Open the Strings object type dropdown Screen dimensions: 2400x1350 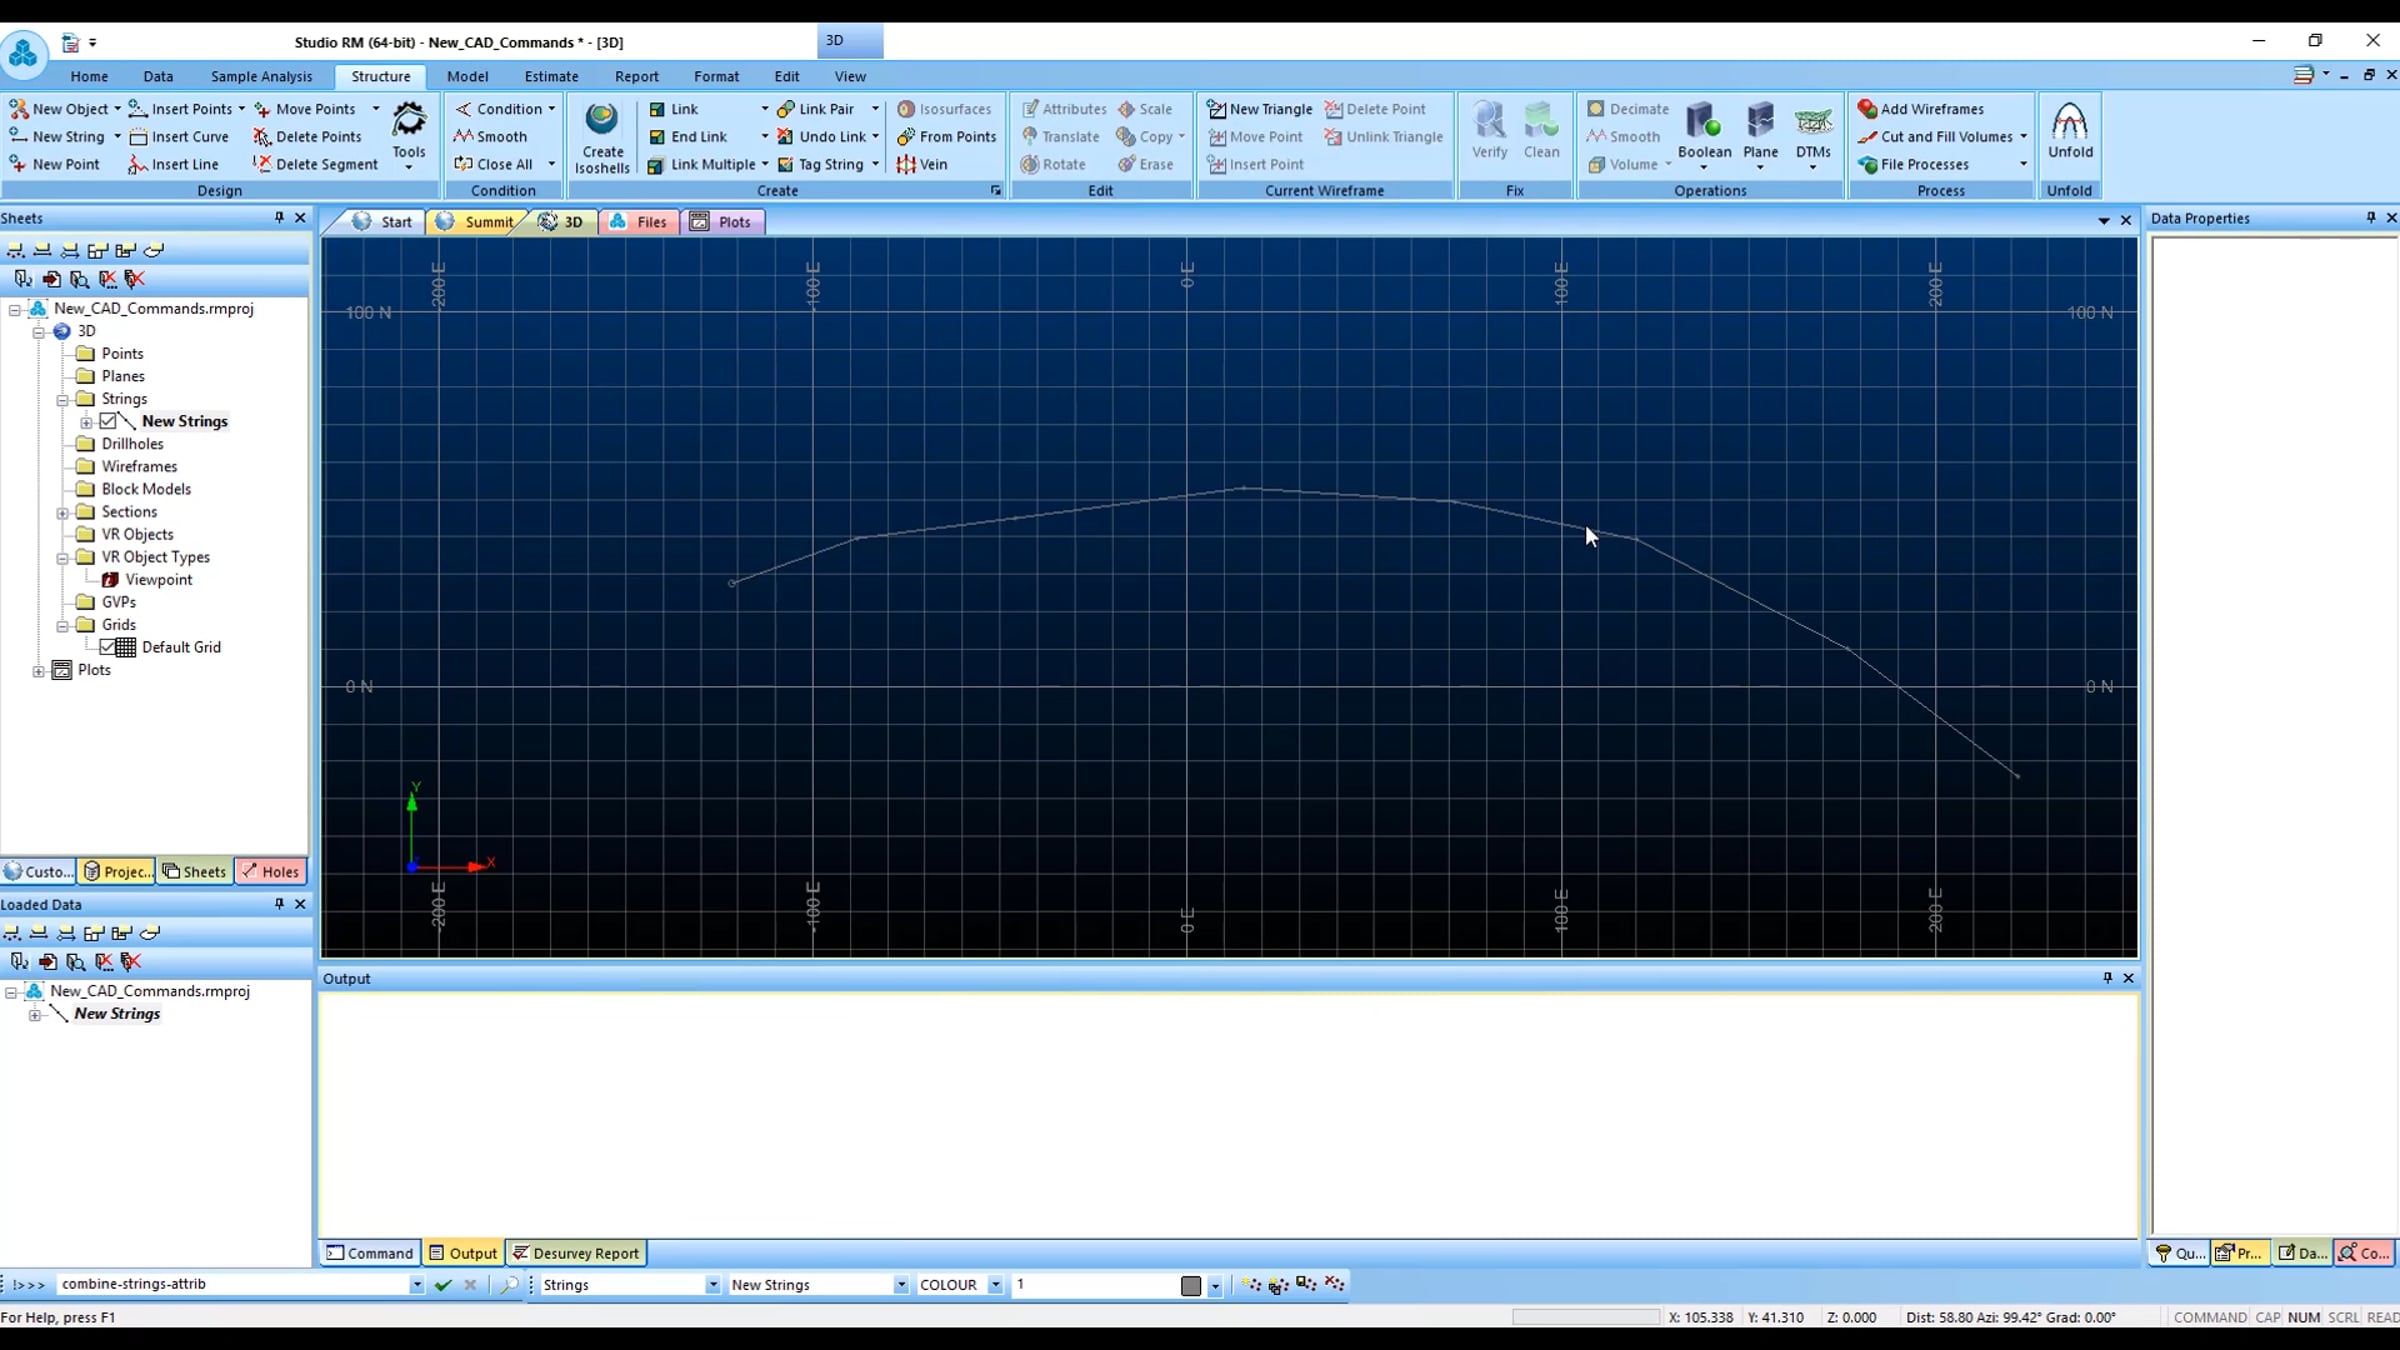point(712,1285)
